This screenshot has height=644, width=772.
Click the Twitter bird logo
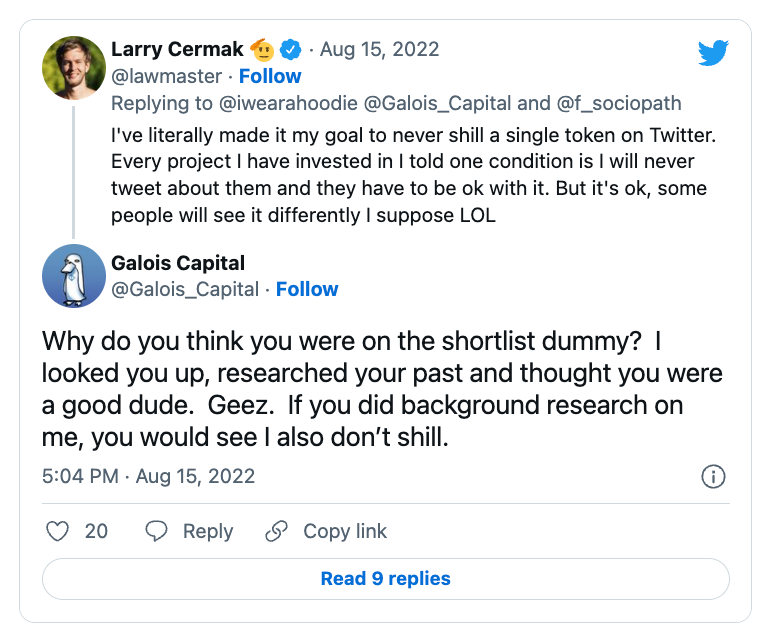coord(713,53)
